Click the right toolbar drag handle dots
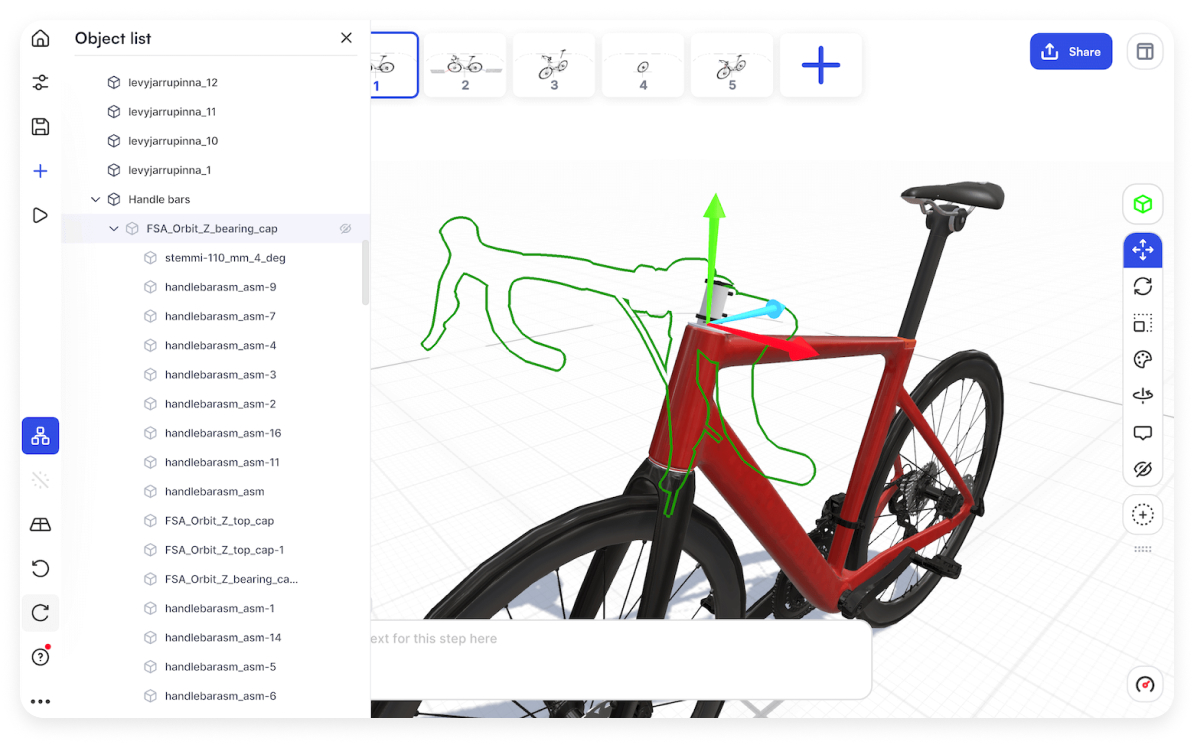 point(1142,549)
